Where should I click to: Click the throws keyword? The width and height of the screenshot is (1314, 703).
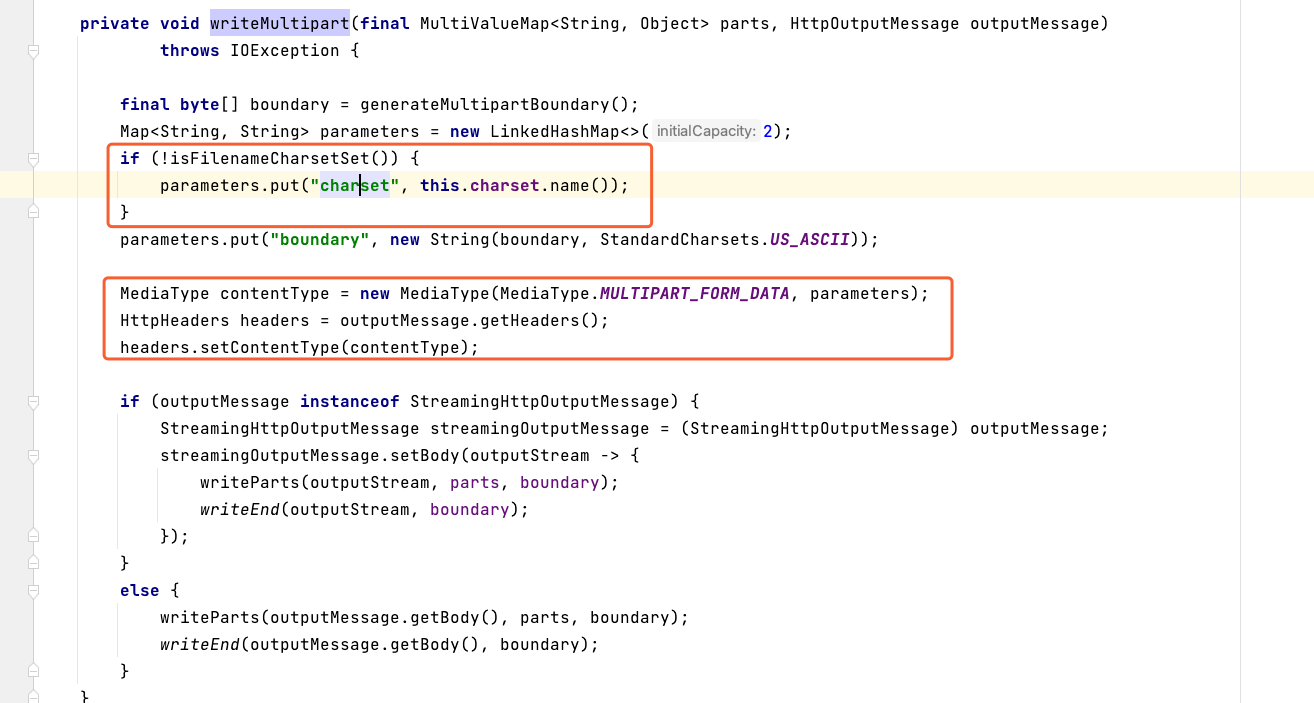[190, 50]
